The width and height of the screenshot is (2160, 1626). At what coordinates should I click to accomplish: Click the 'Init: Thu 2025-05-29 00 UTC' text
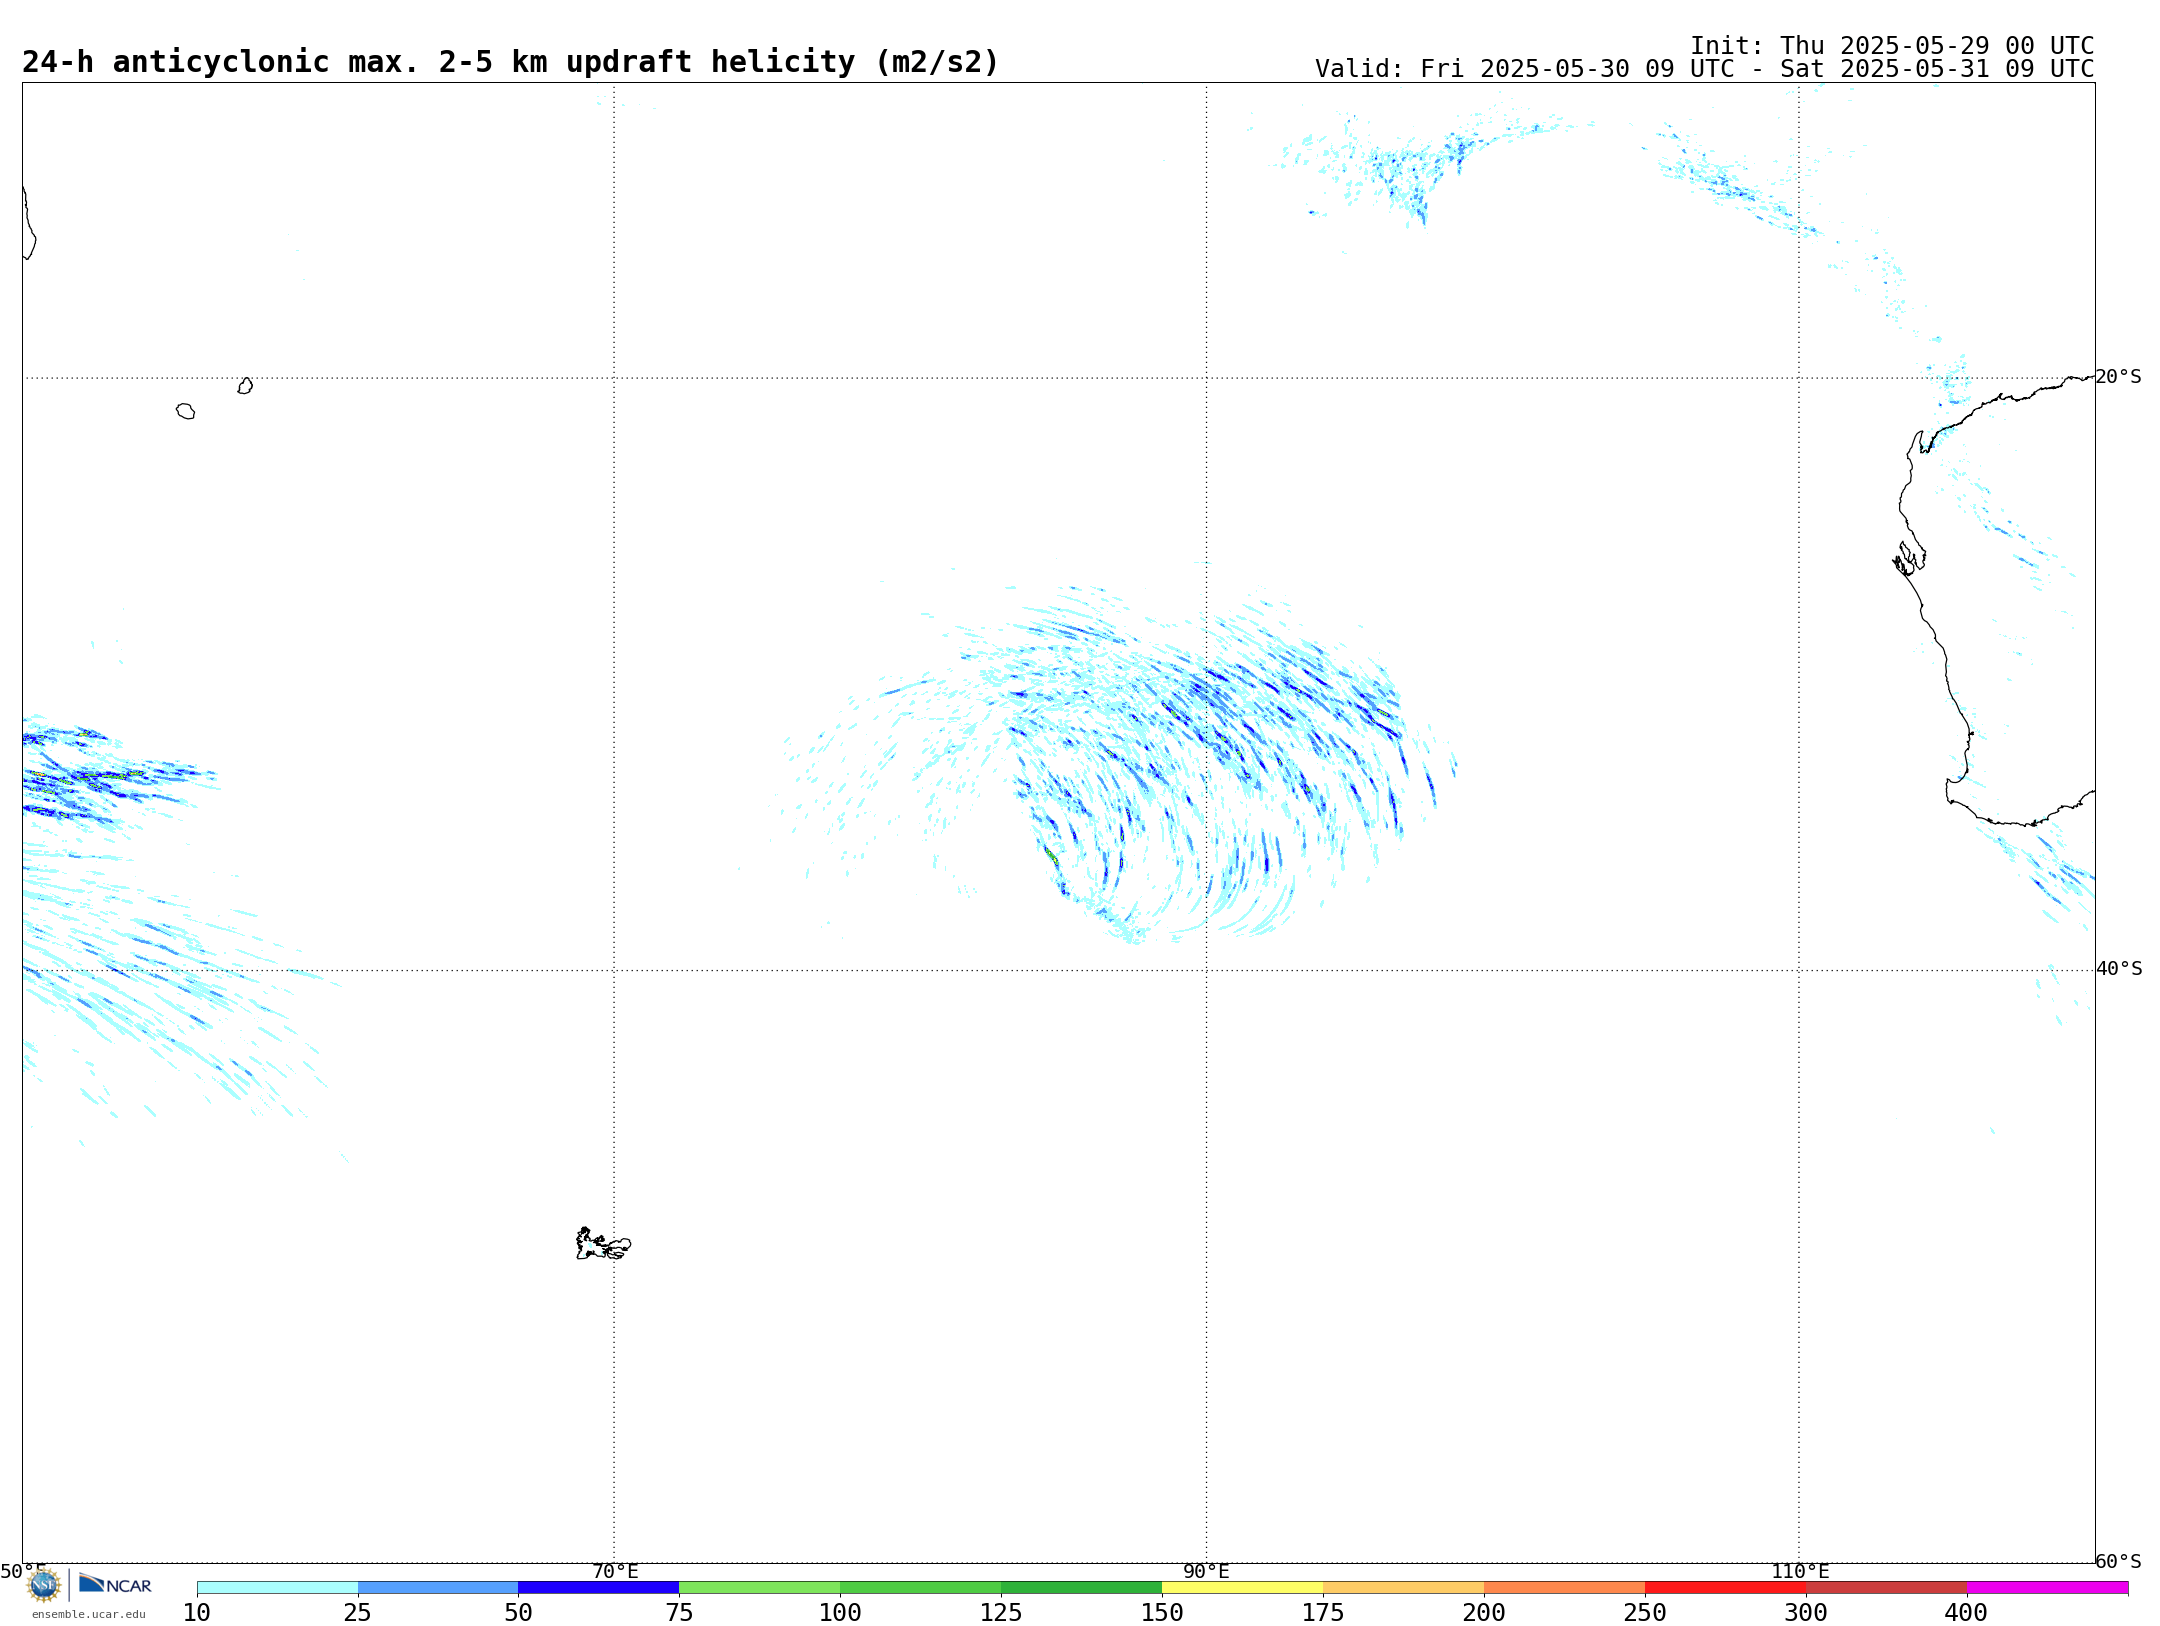1892,46
